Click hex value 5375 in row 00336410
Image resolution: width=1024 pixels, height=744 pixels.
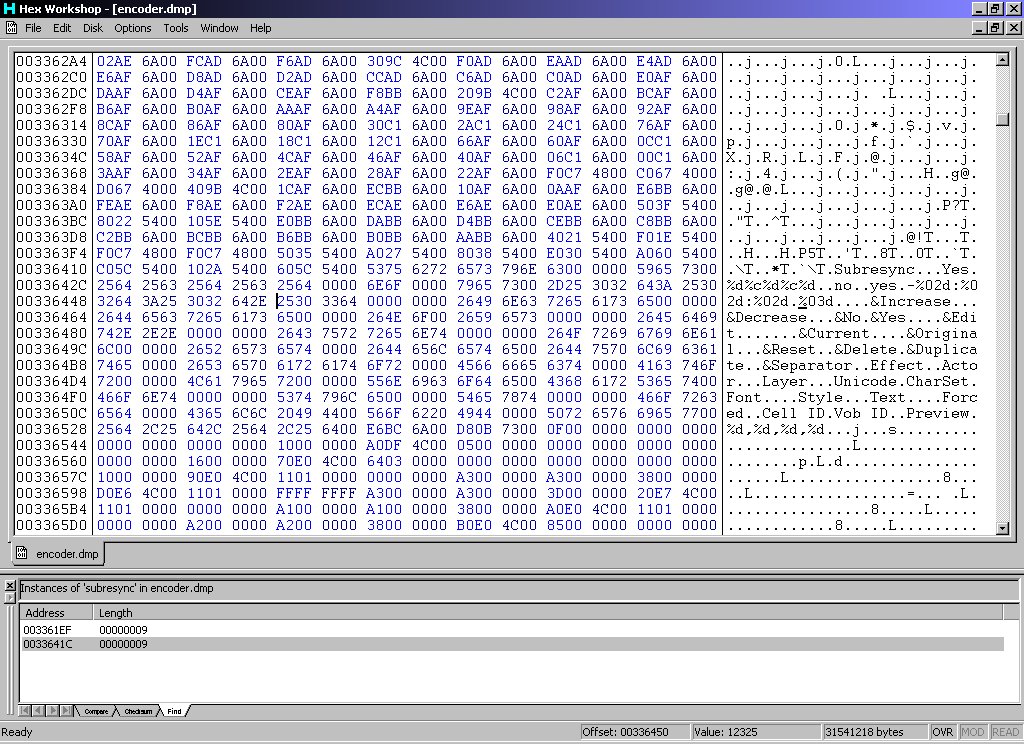(x=384, y=269)
